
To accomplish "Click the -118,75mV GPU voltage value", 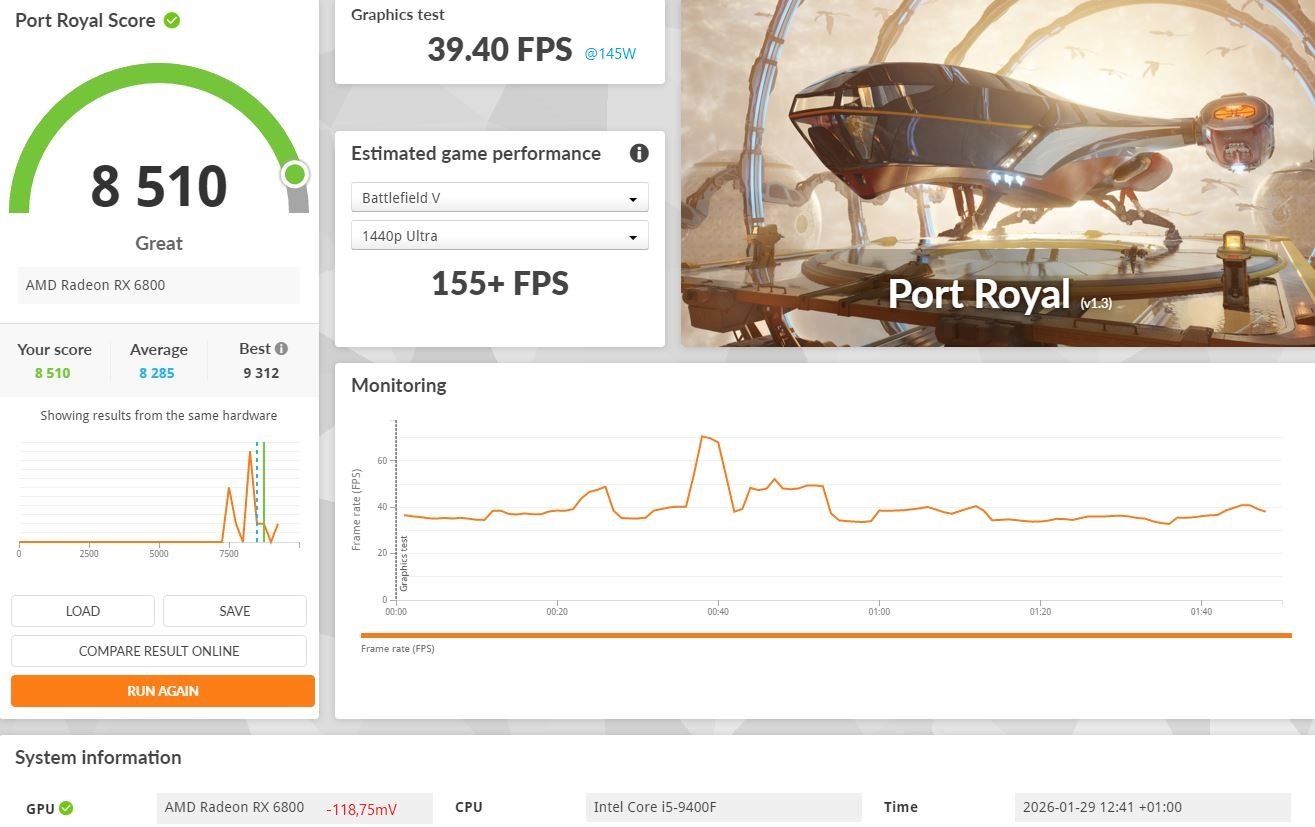I will [360, 808].
